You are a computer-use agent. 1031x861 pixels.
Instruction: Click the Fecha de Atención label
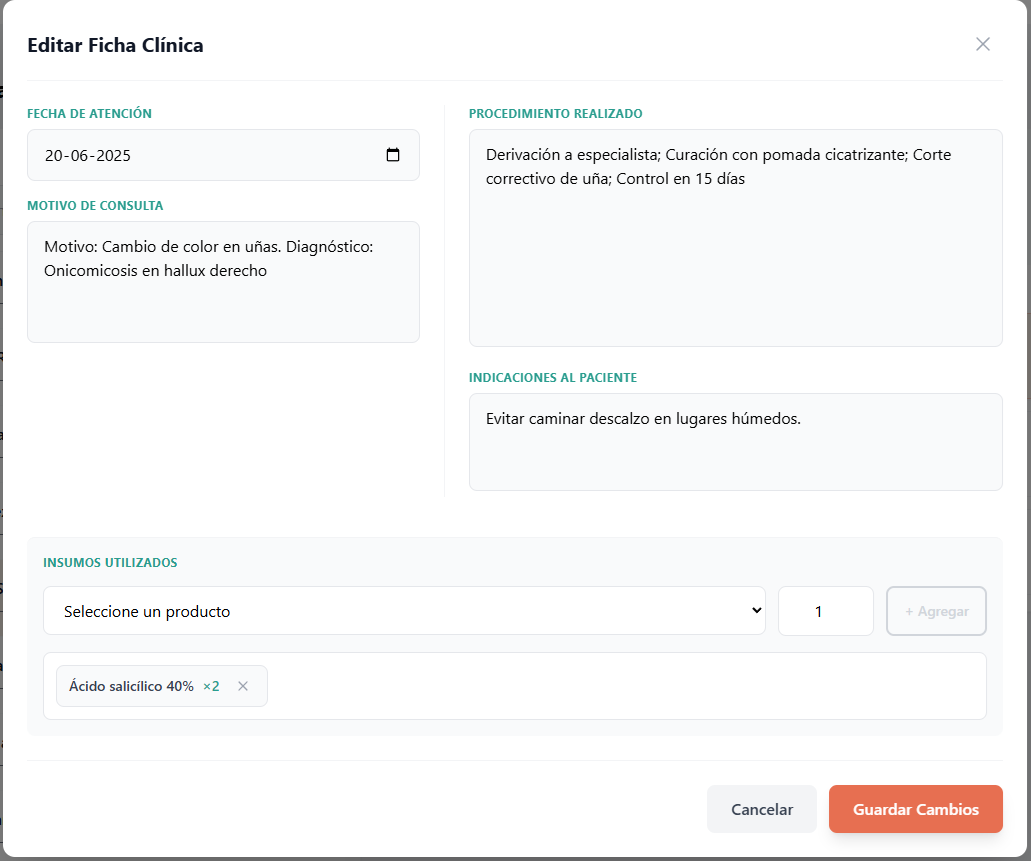tap(89, 114)
